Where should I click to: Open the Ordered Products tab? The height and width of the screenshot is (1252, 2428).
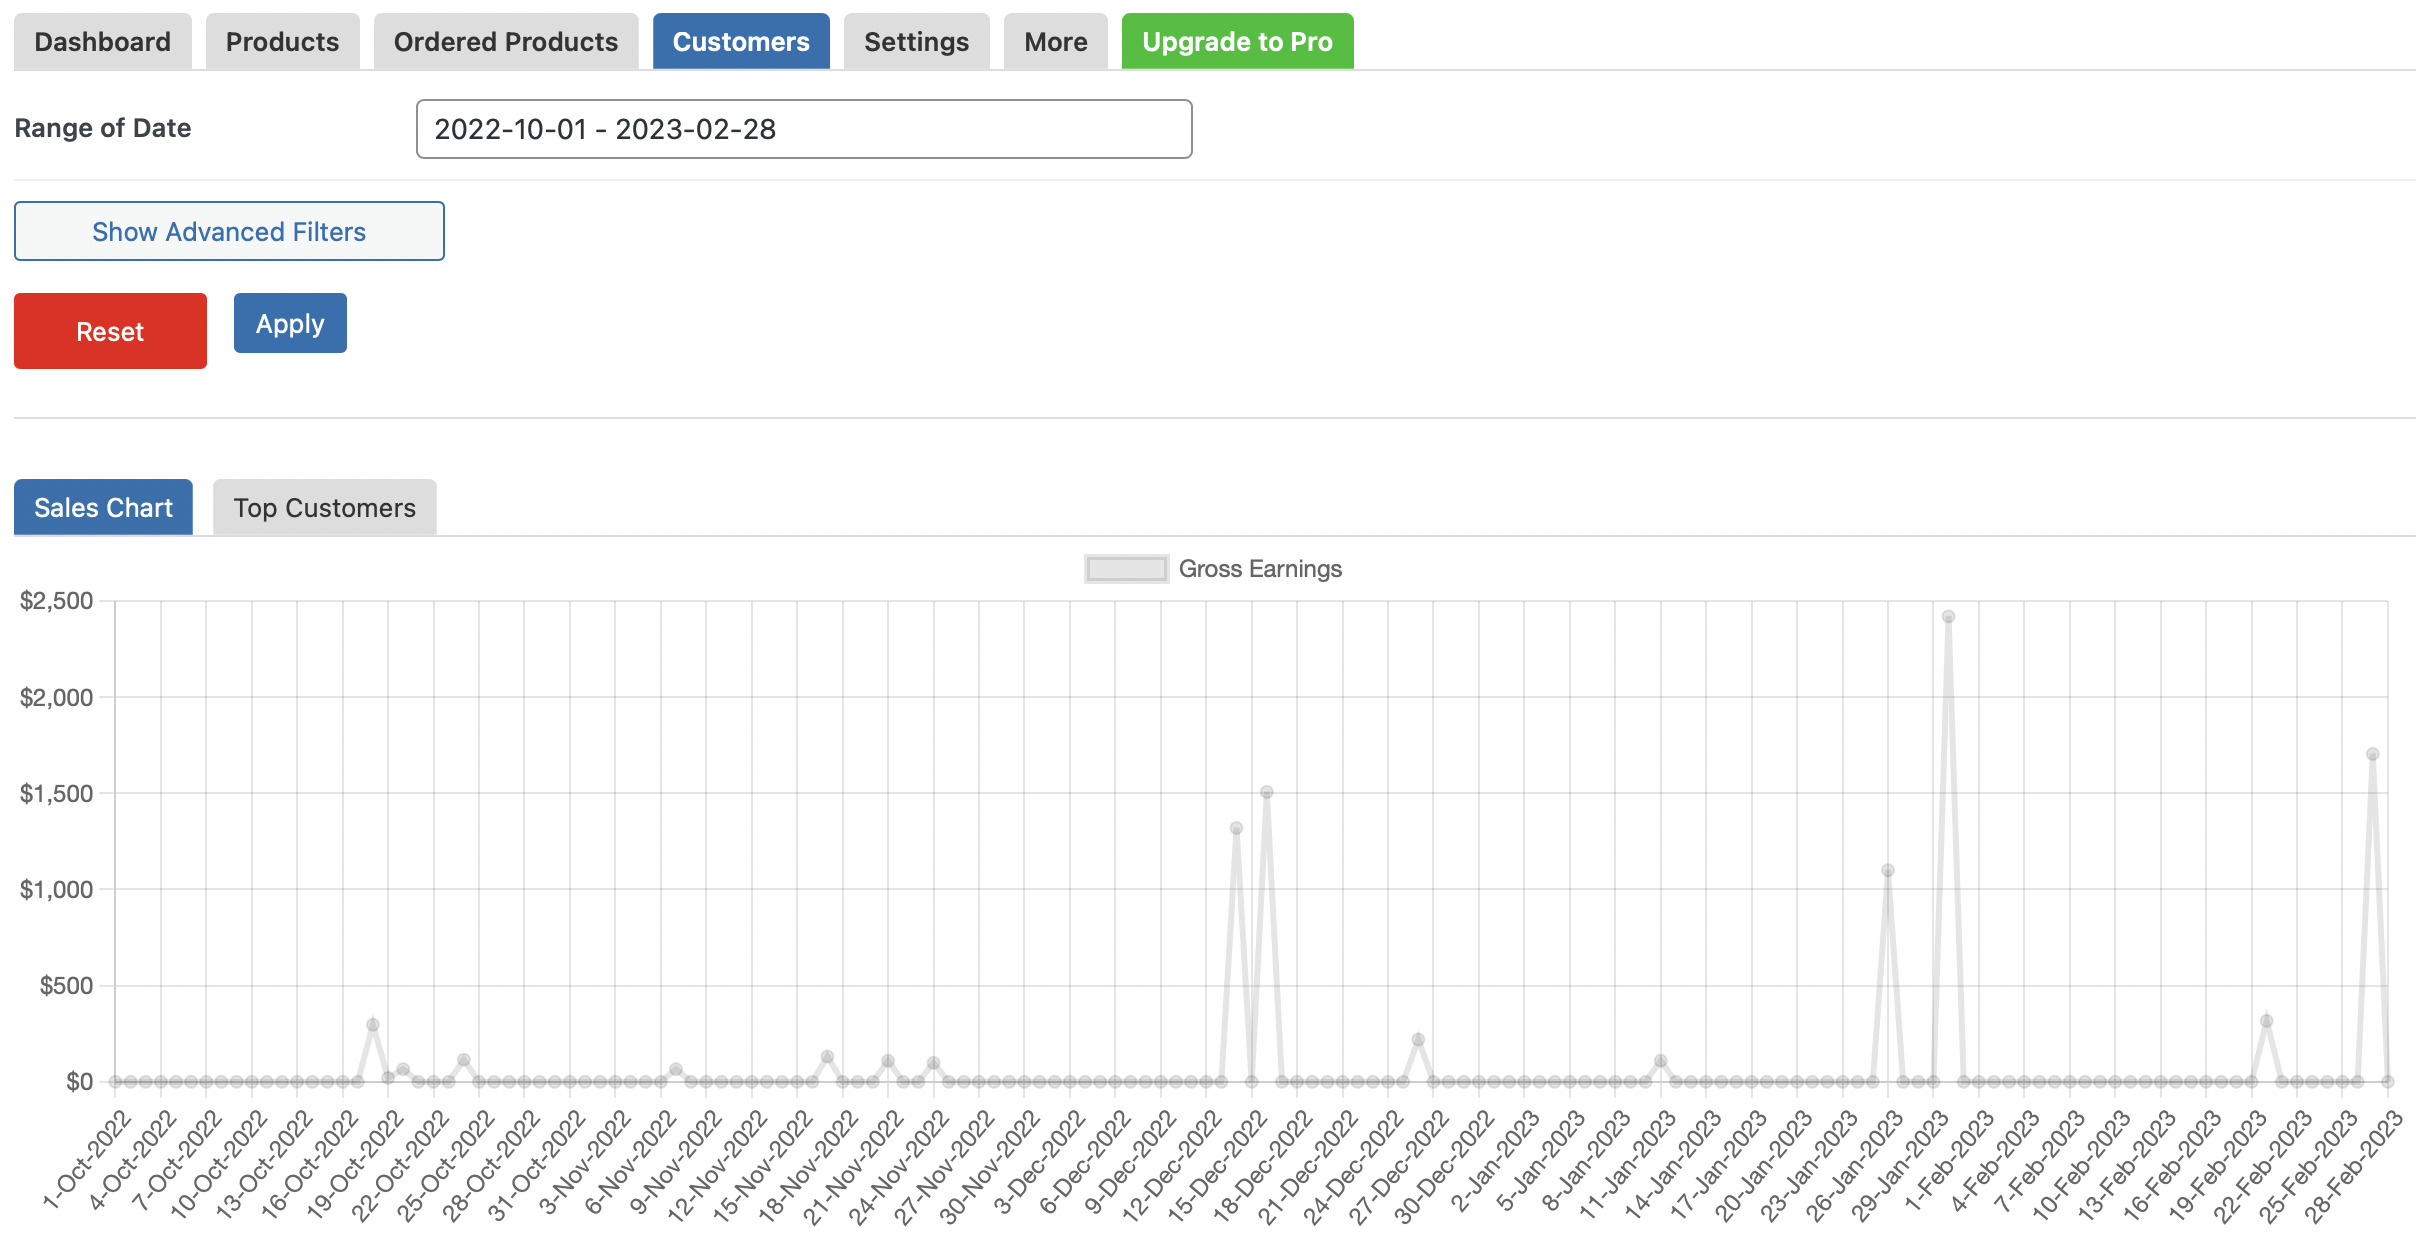[505, 42]
